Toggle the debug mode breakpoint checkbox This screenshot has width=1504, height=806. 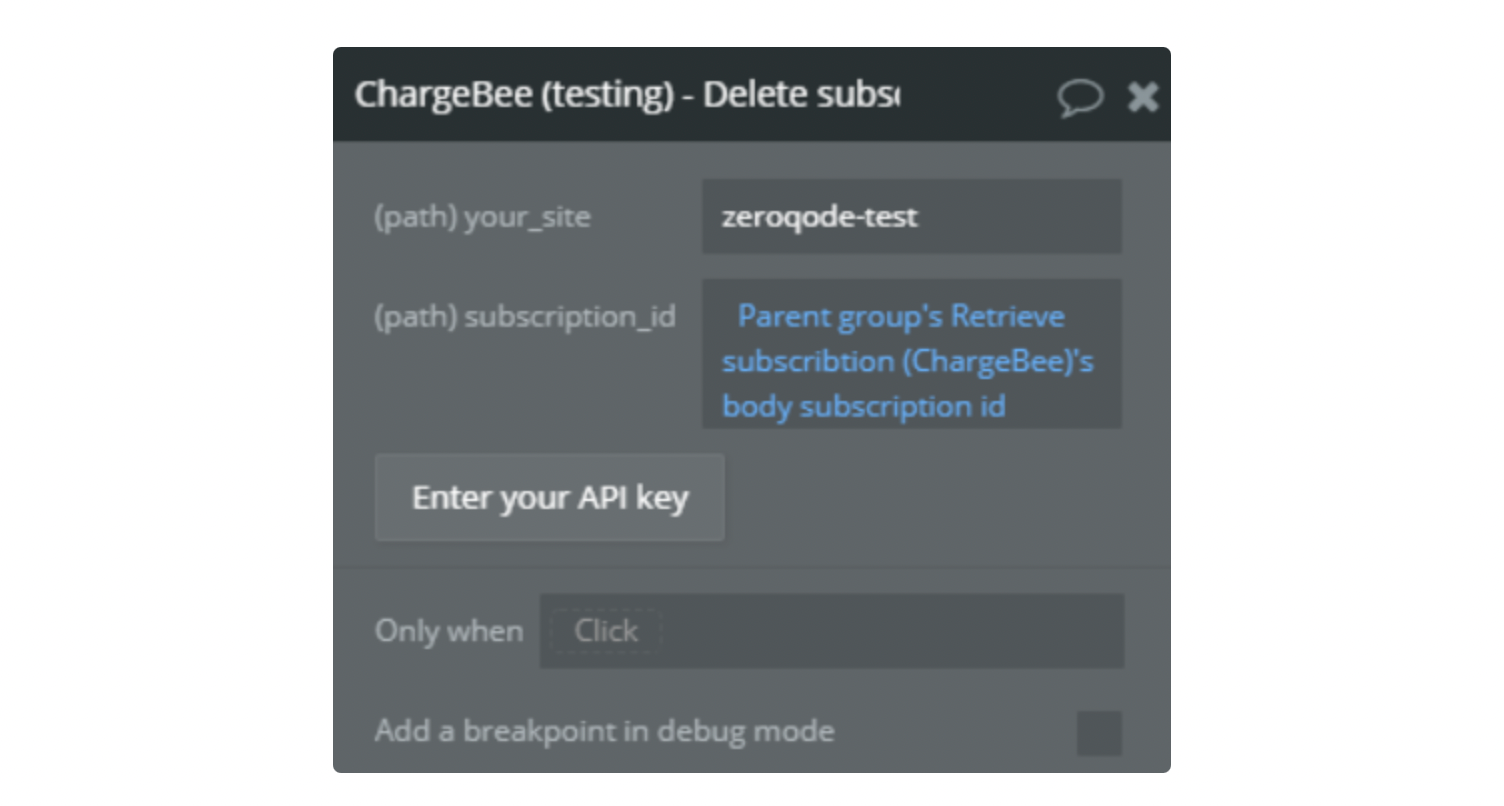coord(1099,733)
